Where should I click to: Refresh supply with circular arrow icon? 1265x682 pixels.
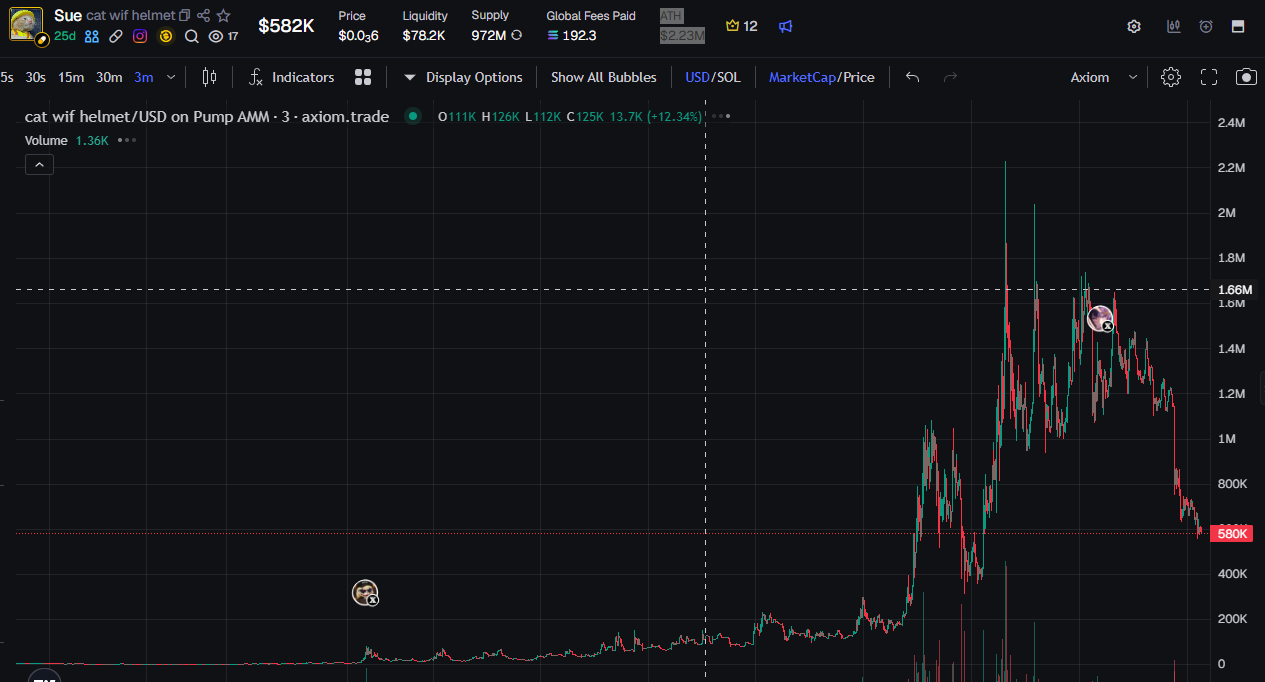tap(516, 35)
